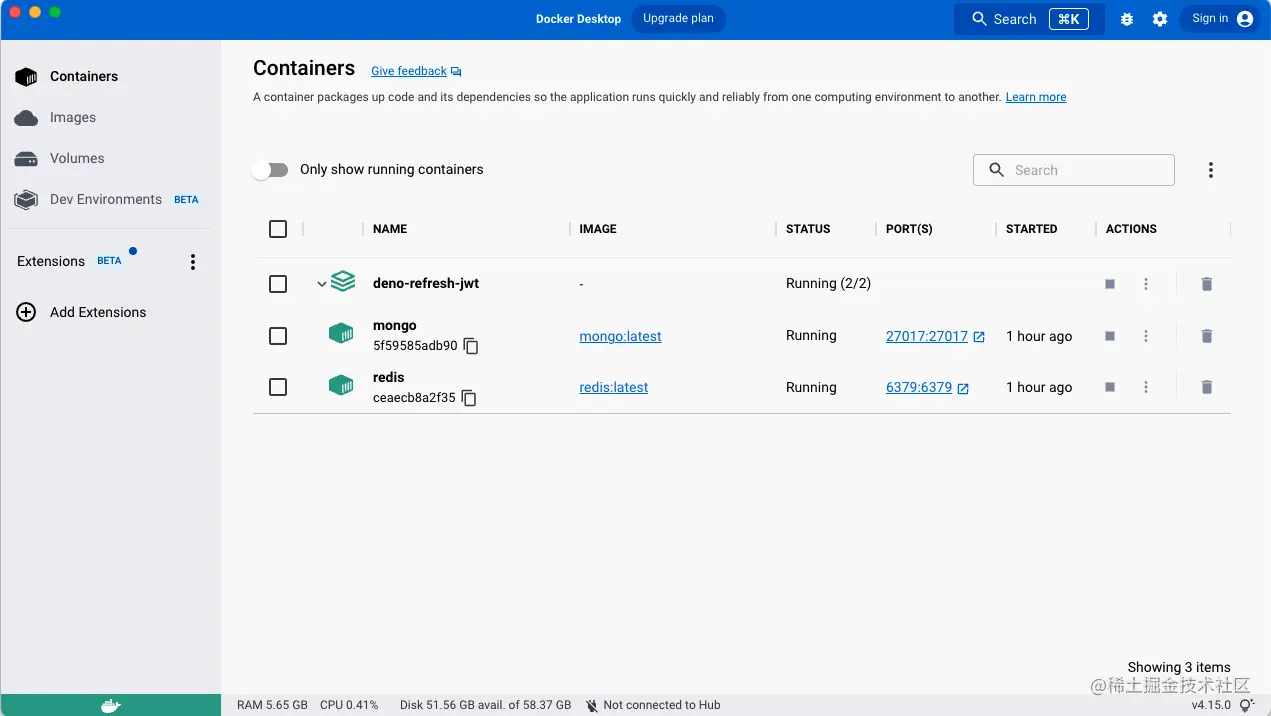Open the Extensions three-dot menu

click(x=193, y=262)
